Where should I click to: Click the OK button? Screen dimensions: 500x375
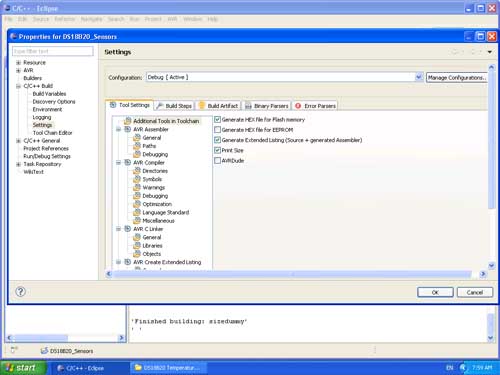pyautogui.click(x=435, y=292)
